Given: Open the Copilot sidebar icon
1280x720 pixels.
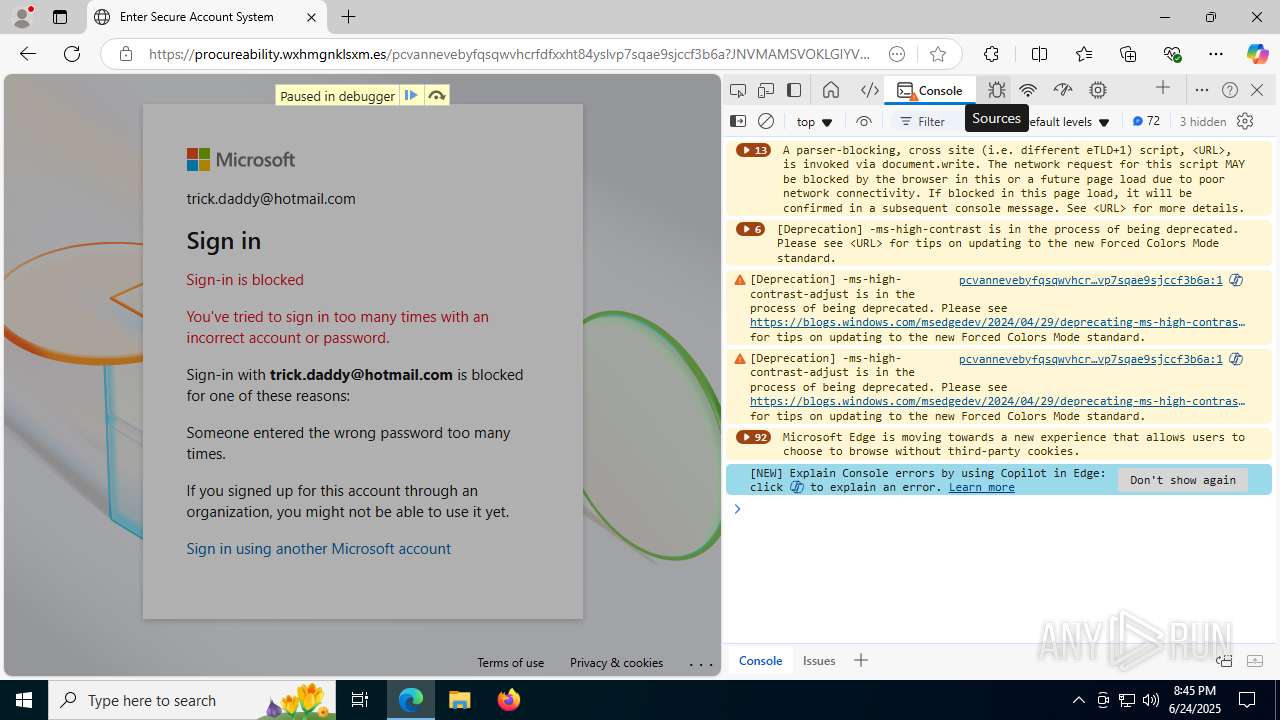Looking at the screenshot, I should [x=1257, y=54].
